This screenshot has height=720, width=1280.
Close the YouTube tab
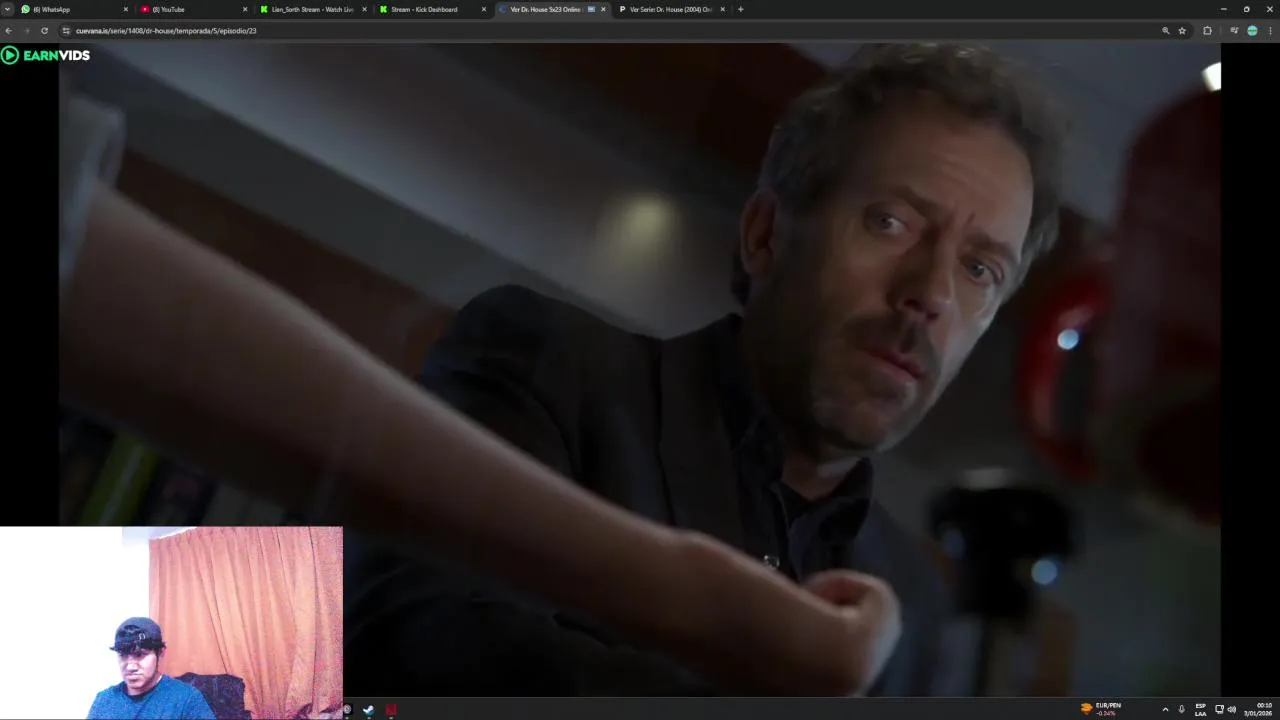coord(244,9)
